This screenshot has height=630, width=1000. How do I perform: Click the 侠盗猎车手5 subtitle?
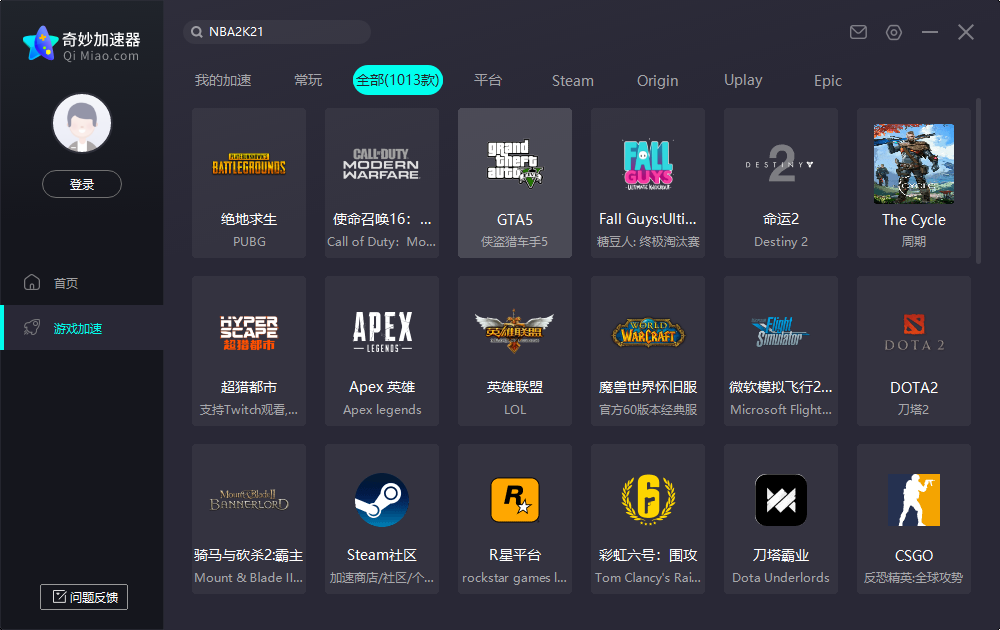[x=515, y=242]
